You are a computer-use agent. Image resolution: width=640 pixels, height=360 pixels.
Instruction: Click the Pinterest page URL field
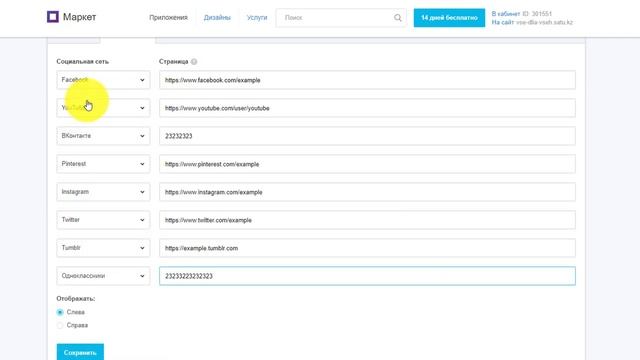click(367, 164)
